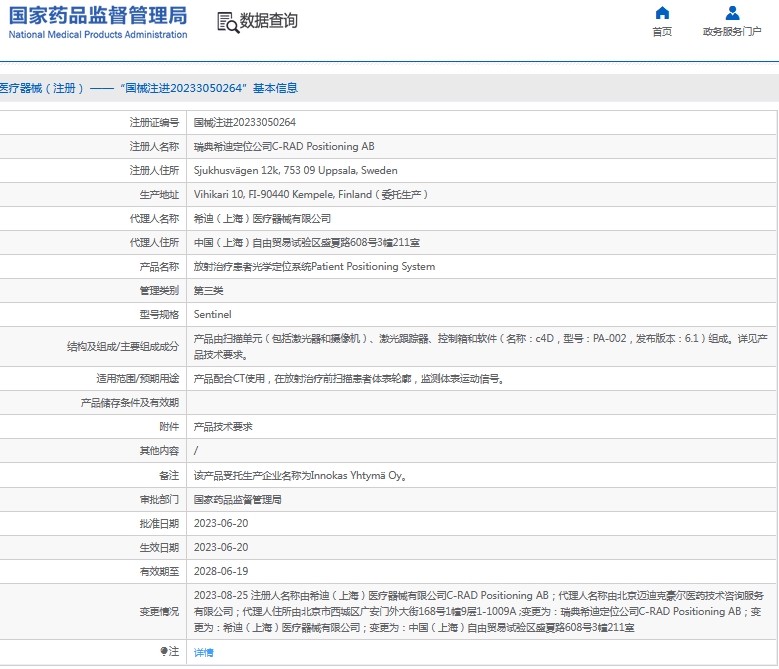
Task: Click 2023-06-20 in the 生效日期 row
Action: (221, 547)
